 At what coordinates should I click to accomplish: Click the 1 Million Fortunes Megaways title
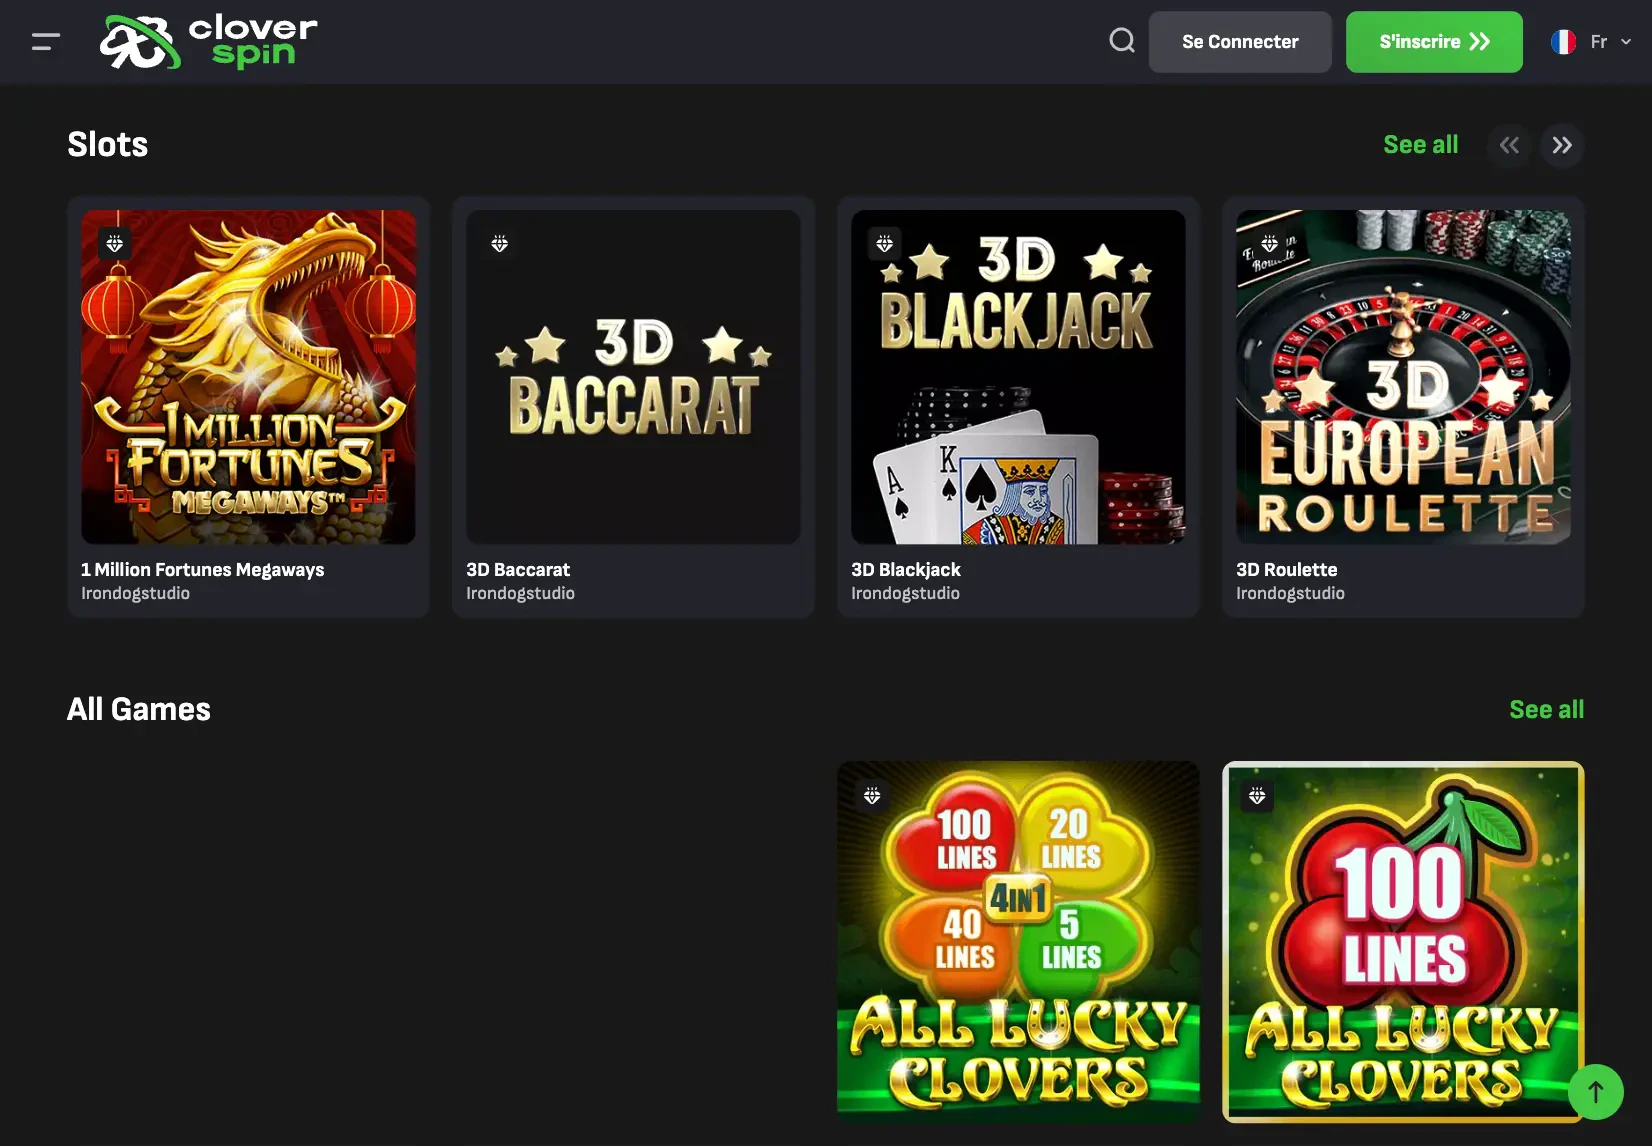(x=203, y=570)
